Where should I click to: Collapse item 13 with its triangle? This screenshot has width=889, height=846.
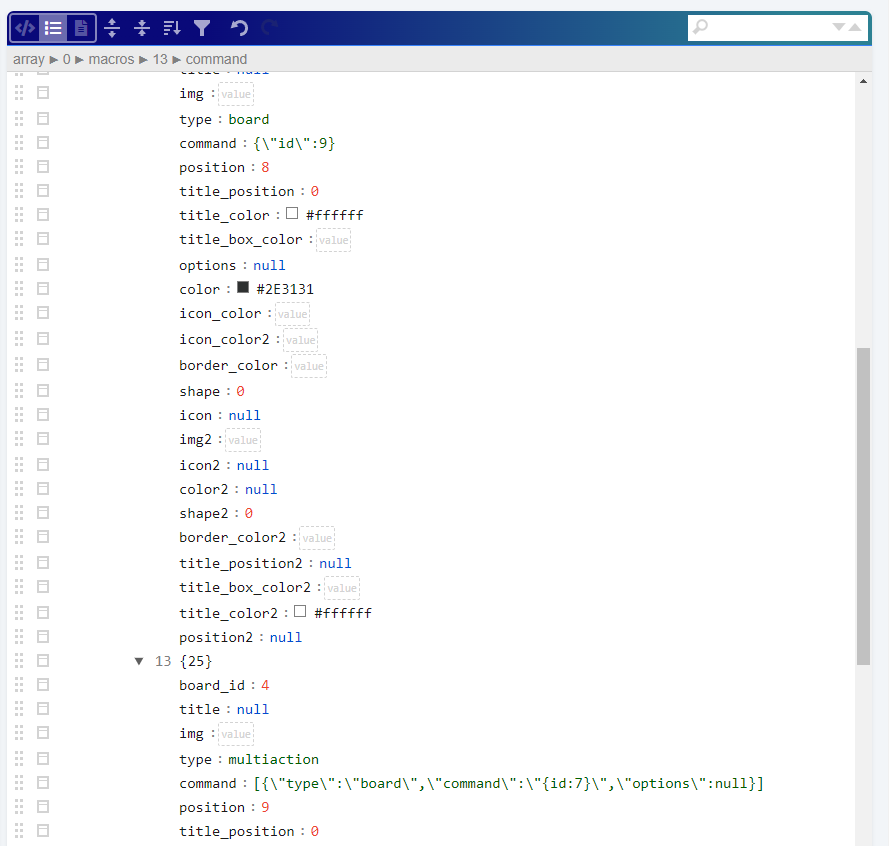[139, 661]
